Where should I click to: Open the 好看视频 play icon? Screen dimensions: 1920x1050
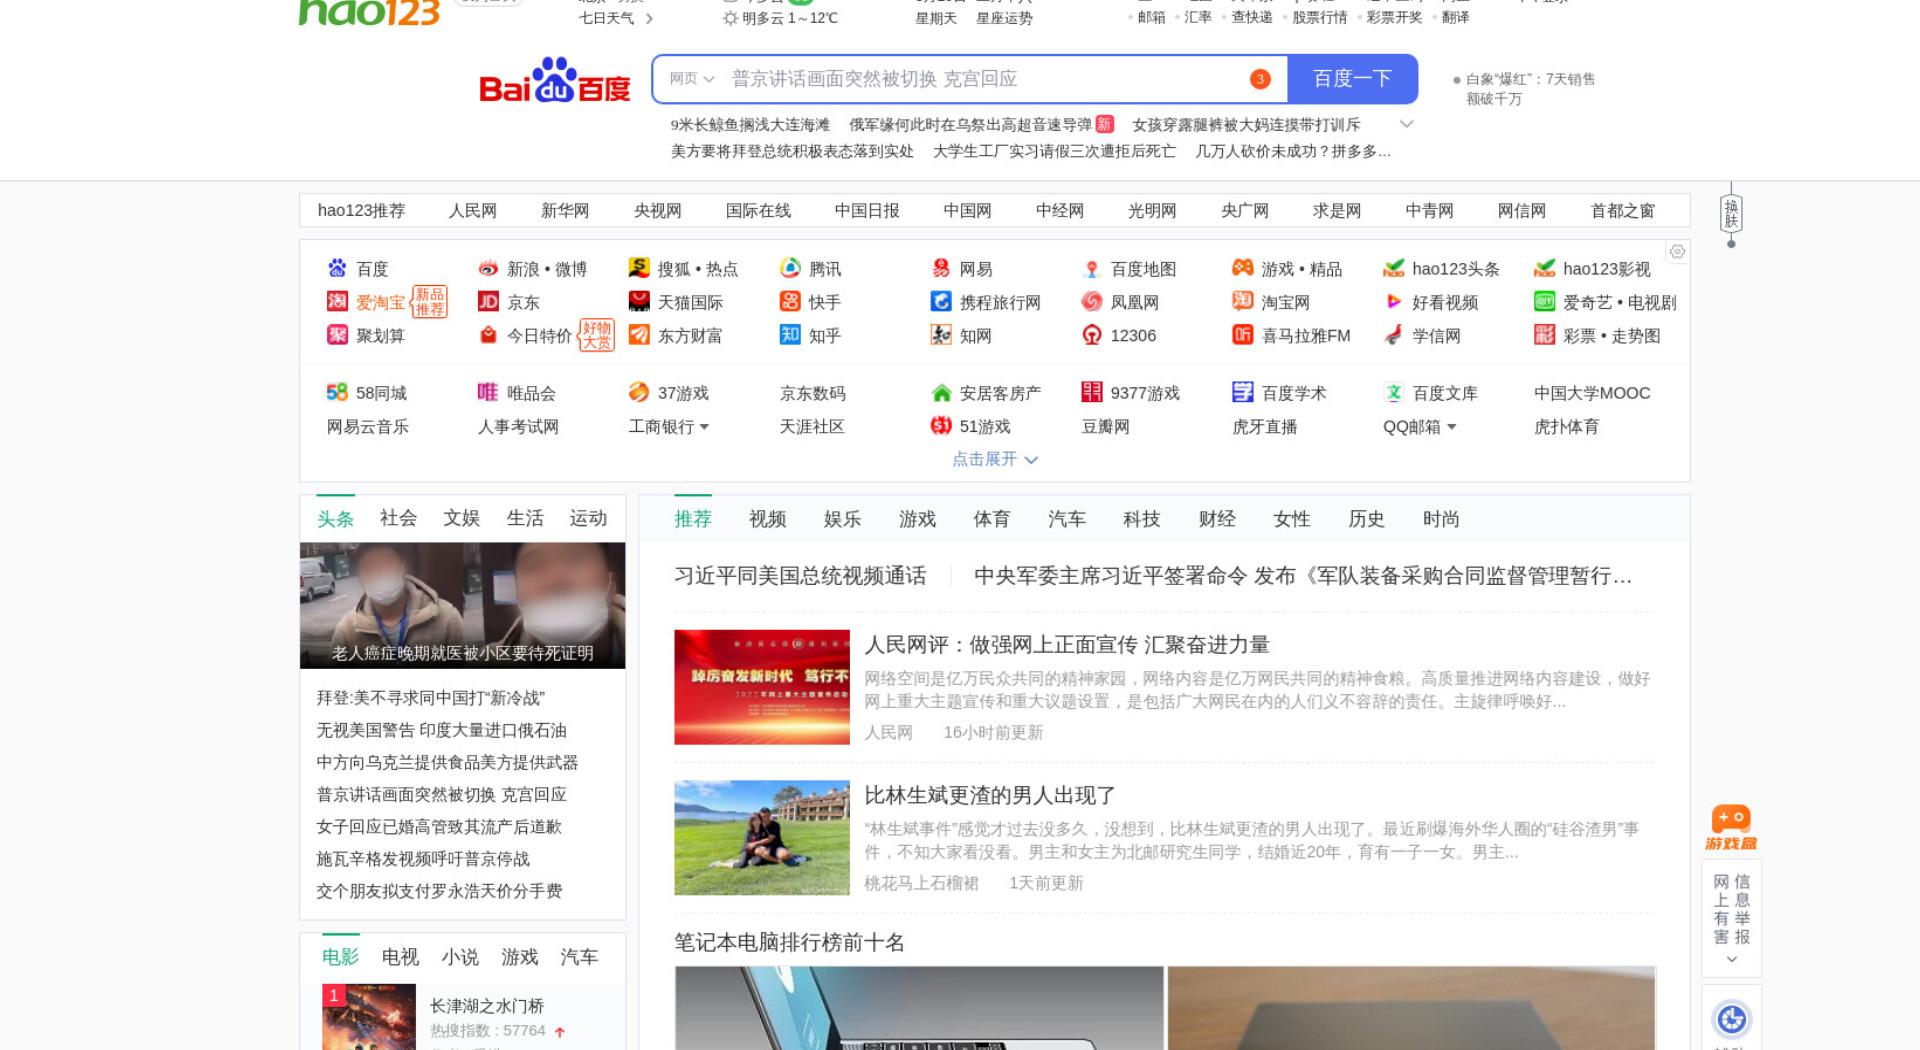pyautogui.click(x=1394, y=301)
